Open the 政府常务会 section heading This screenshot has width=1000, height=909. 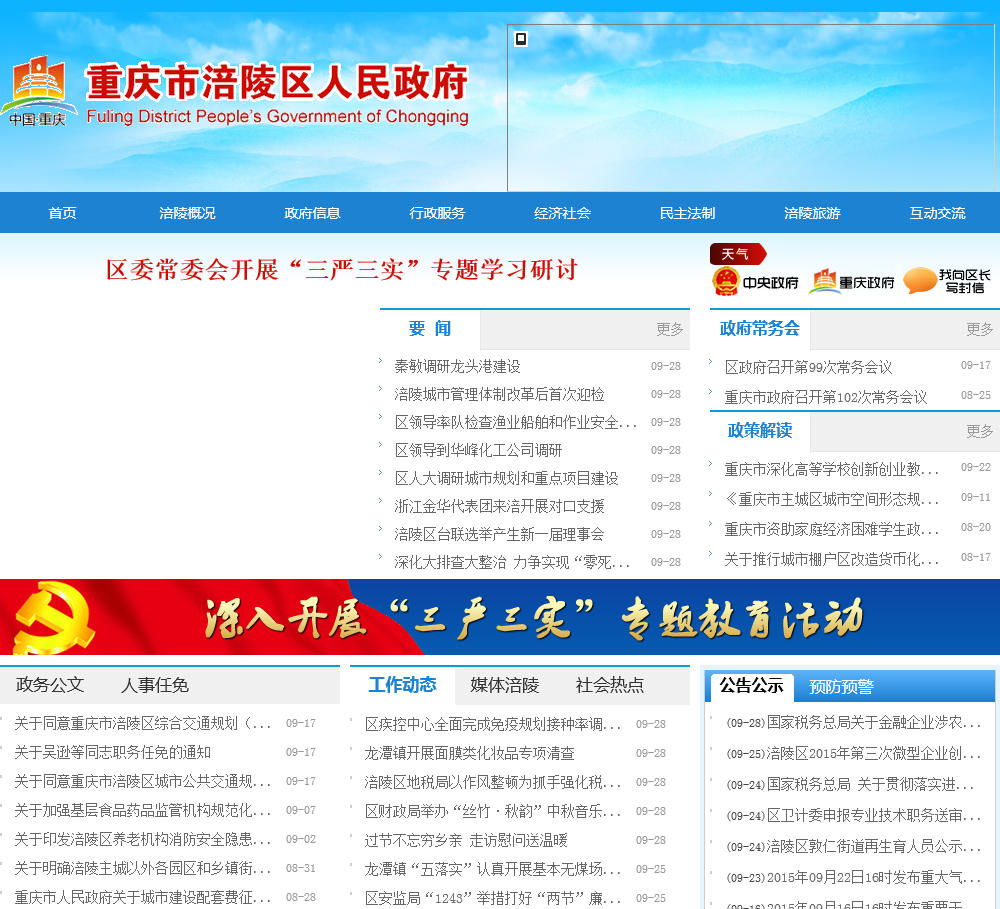(x=760, y=329)
